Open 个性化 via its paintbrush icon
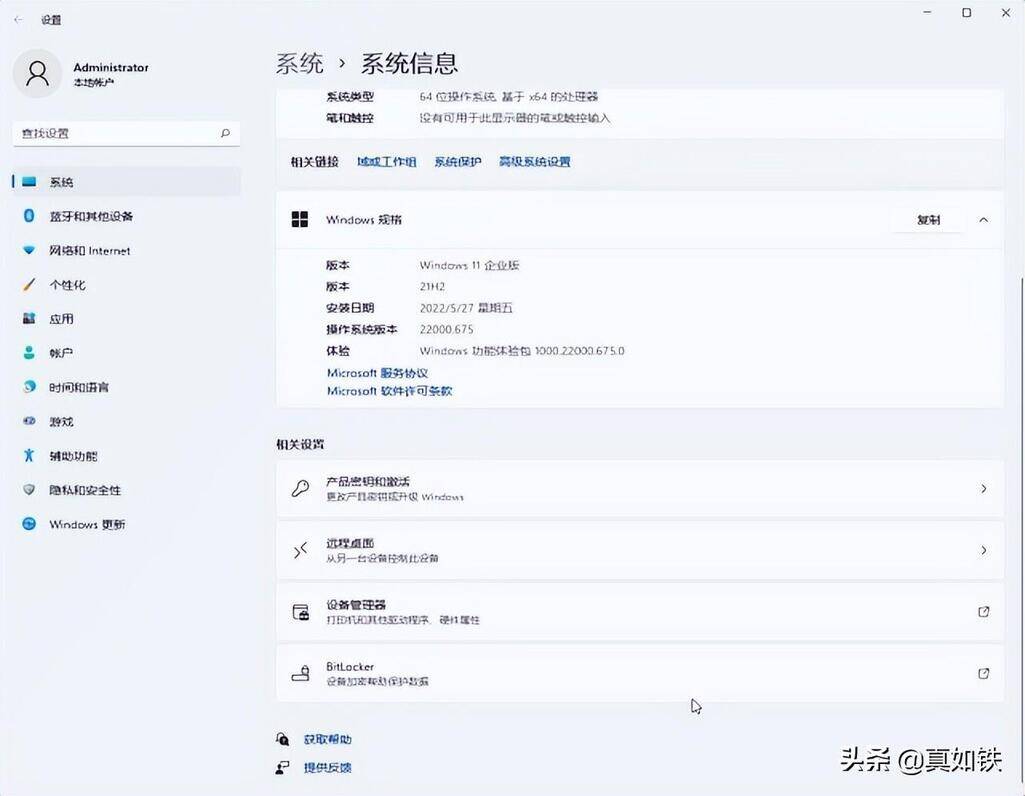Viewport: 1025px width, 796px height. pos(29,284)
